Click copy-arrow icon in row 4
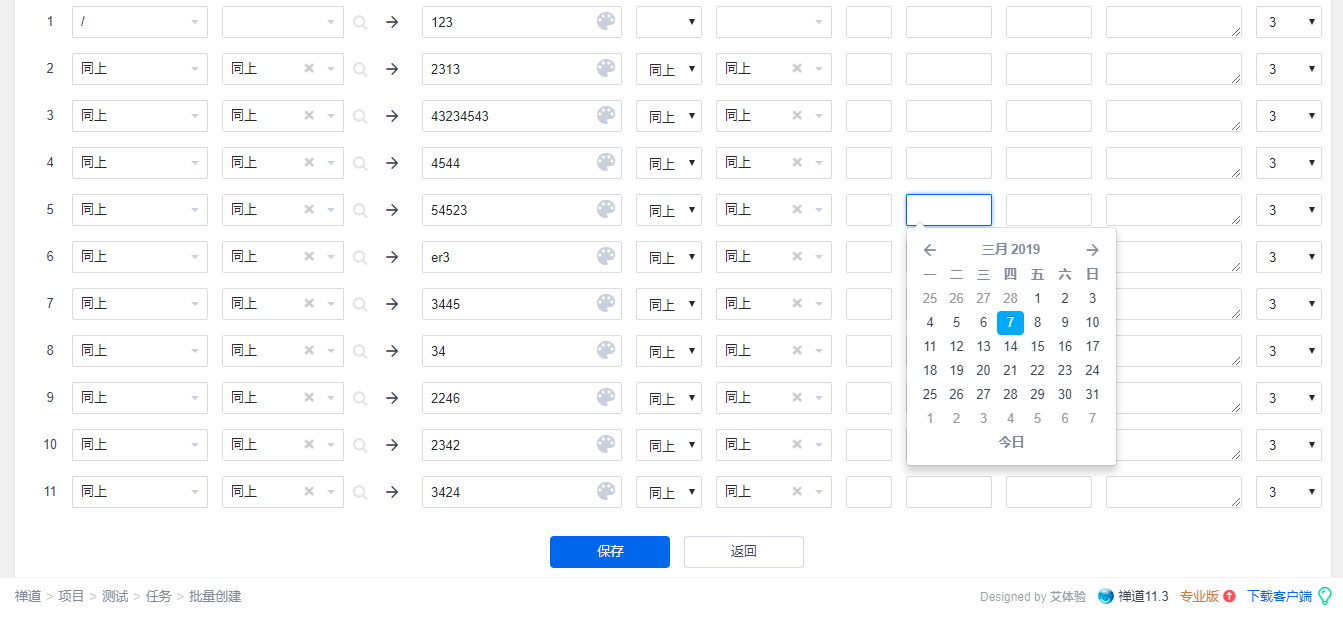The image size is (1343, 617). click(392, 162)
